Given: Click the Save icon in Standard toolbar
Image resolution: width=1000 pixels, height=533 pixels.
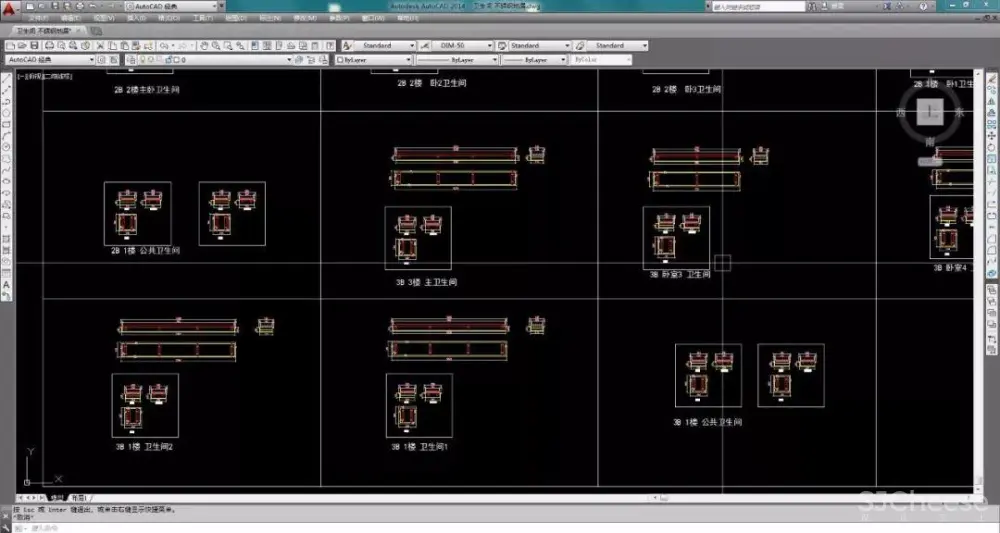Looking at the screenshot, I should pyautogui.click(x=34, y=46).
